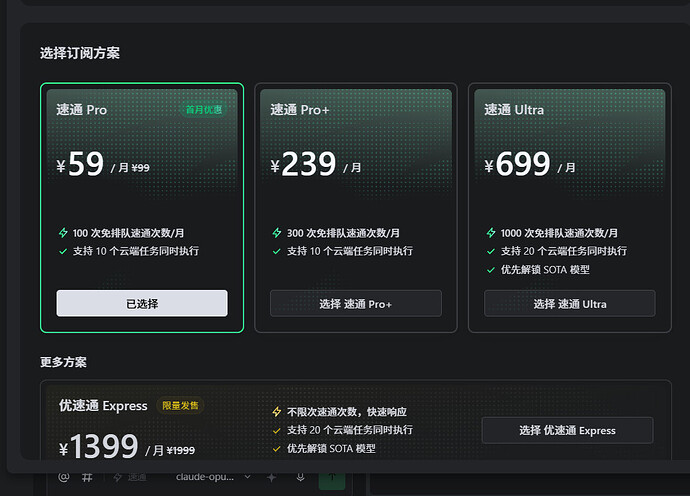
Task: Click the @ mention icon in chat bar
Action: pyautogui.click(x=64, y=477)
